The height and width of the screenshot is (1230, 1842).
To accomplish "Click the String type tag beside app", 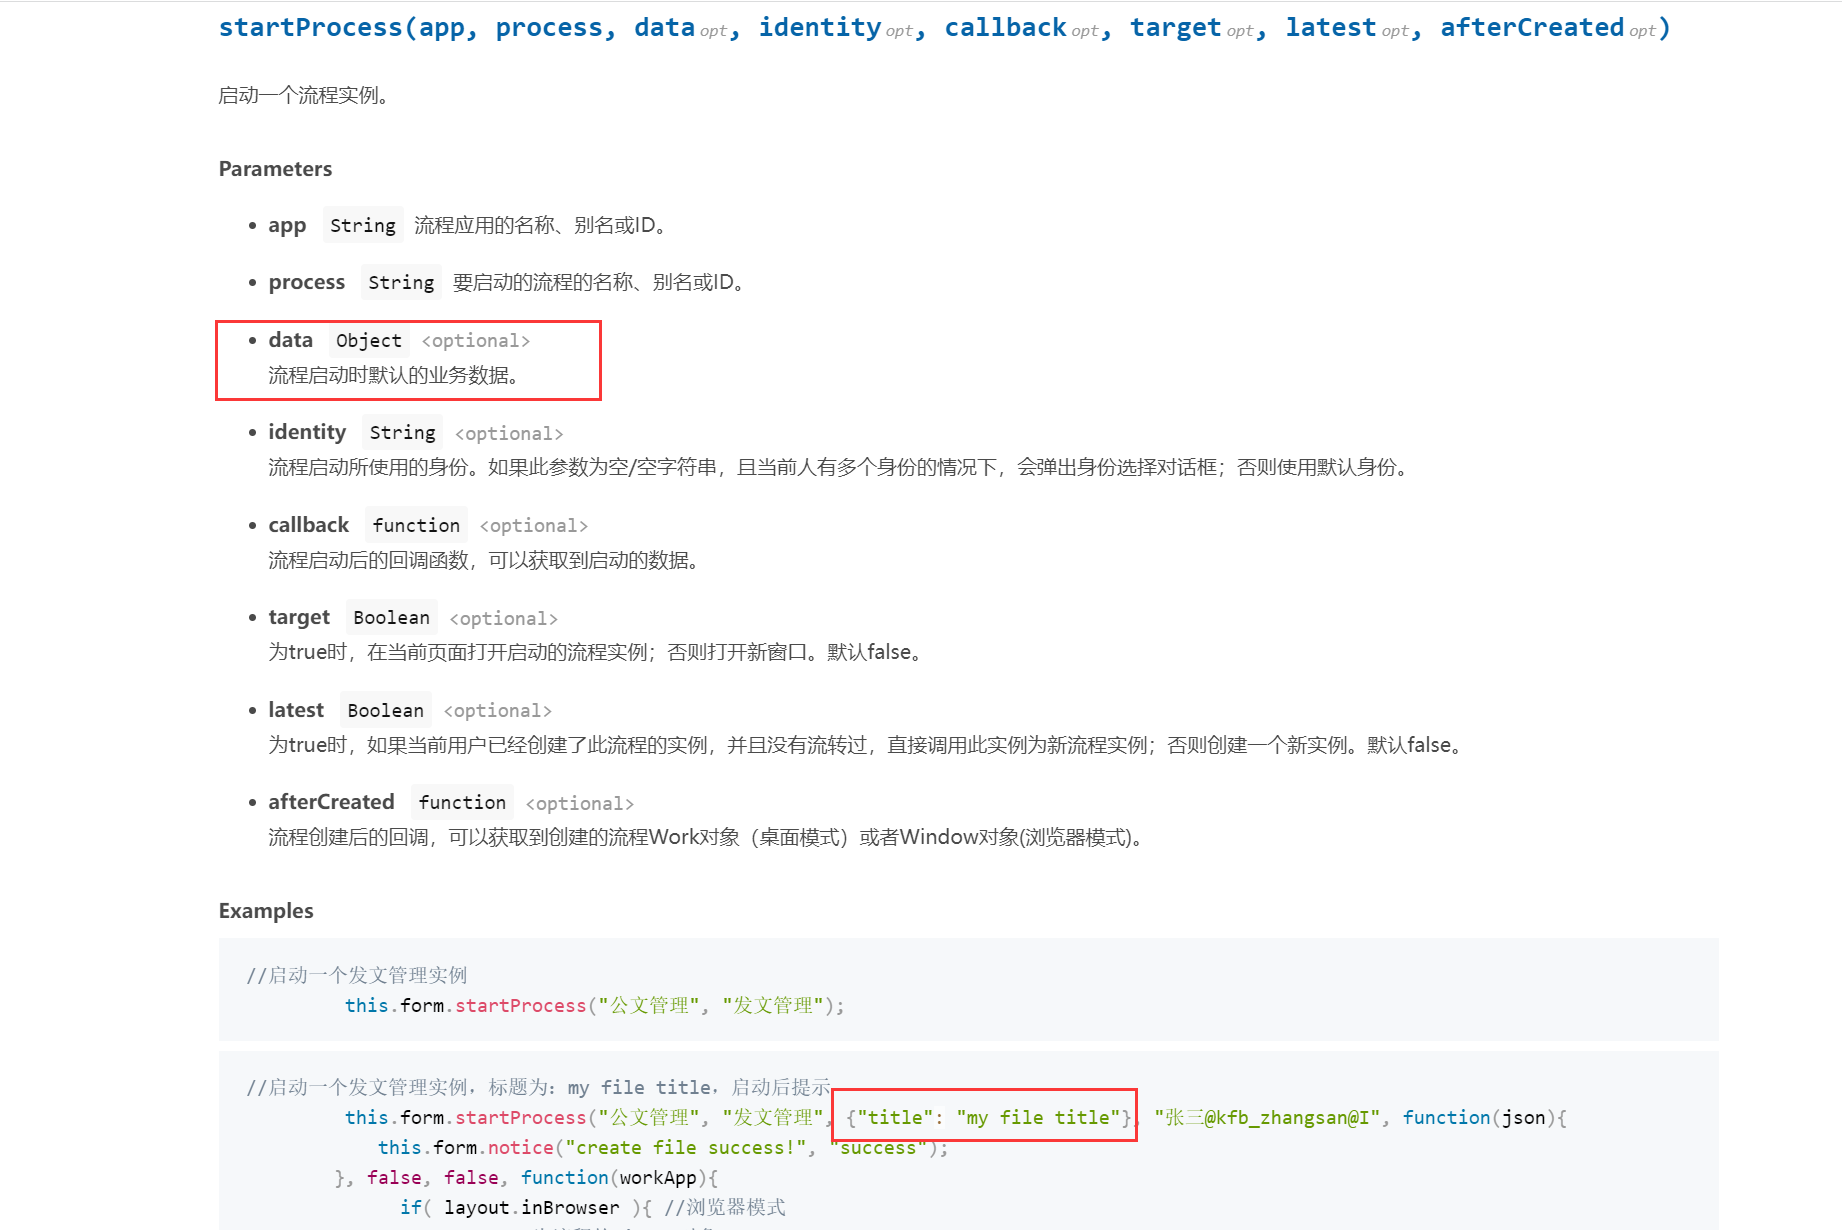I will (363, 226).
